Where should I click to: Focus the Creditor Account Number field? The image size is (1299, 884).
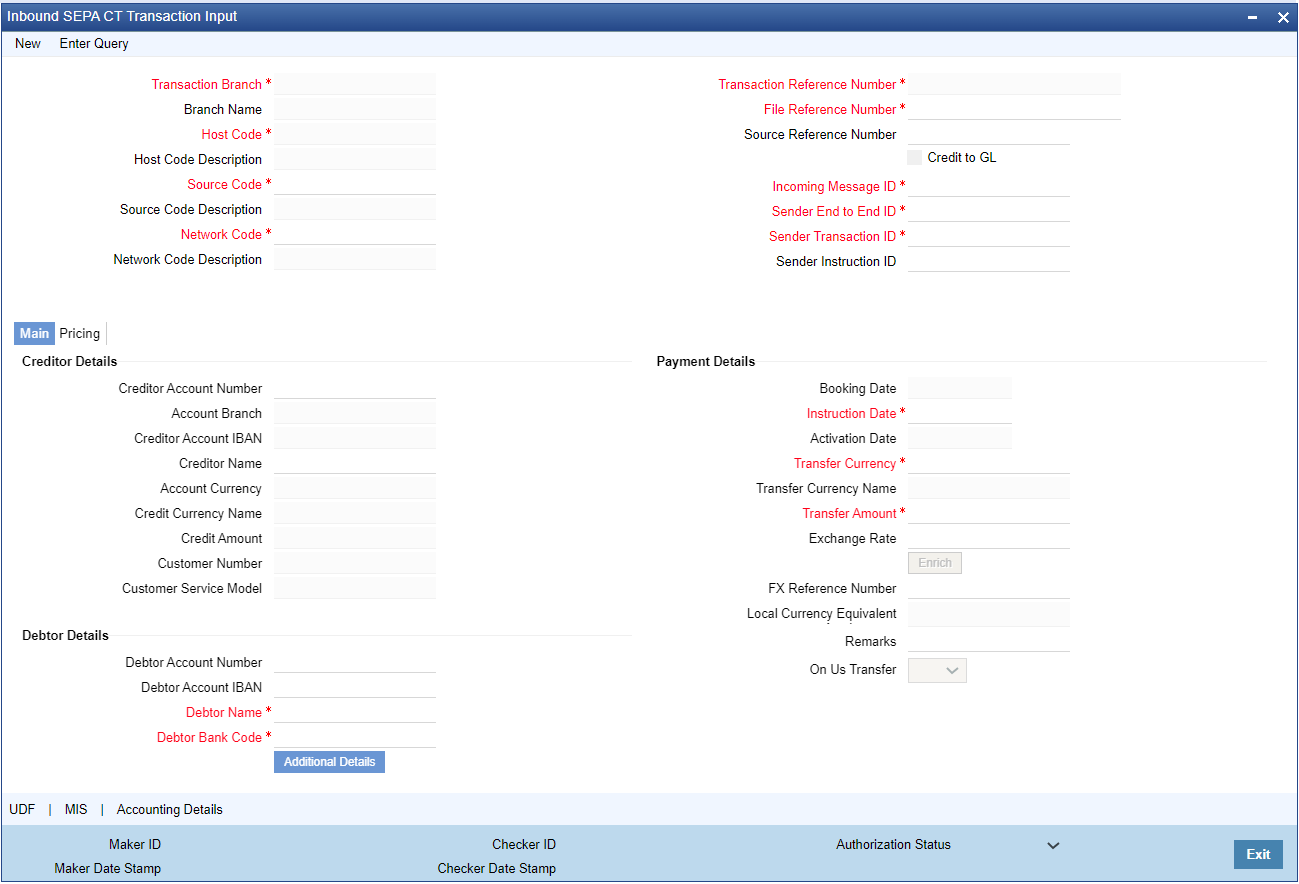point(355,388)
